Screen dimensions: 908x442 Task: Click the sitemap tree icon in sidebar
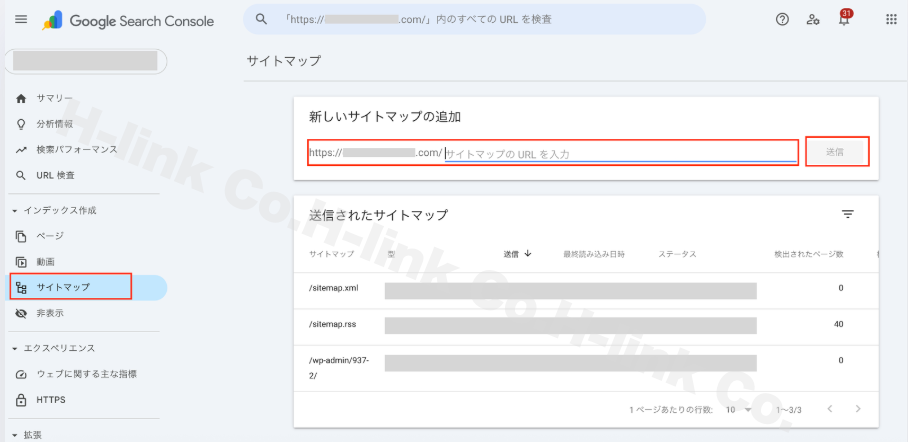click(21, 287)
